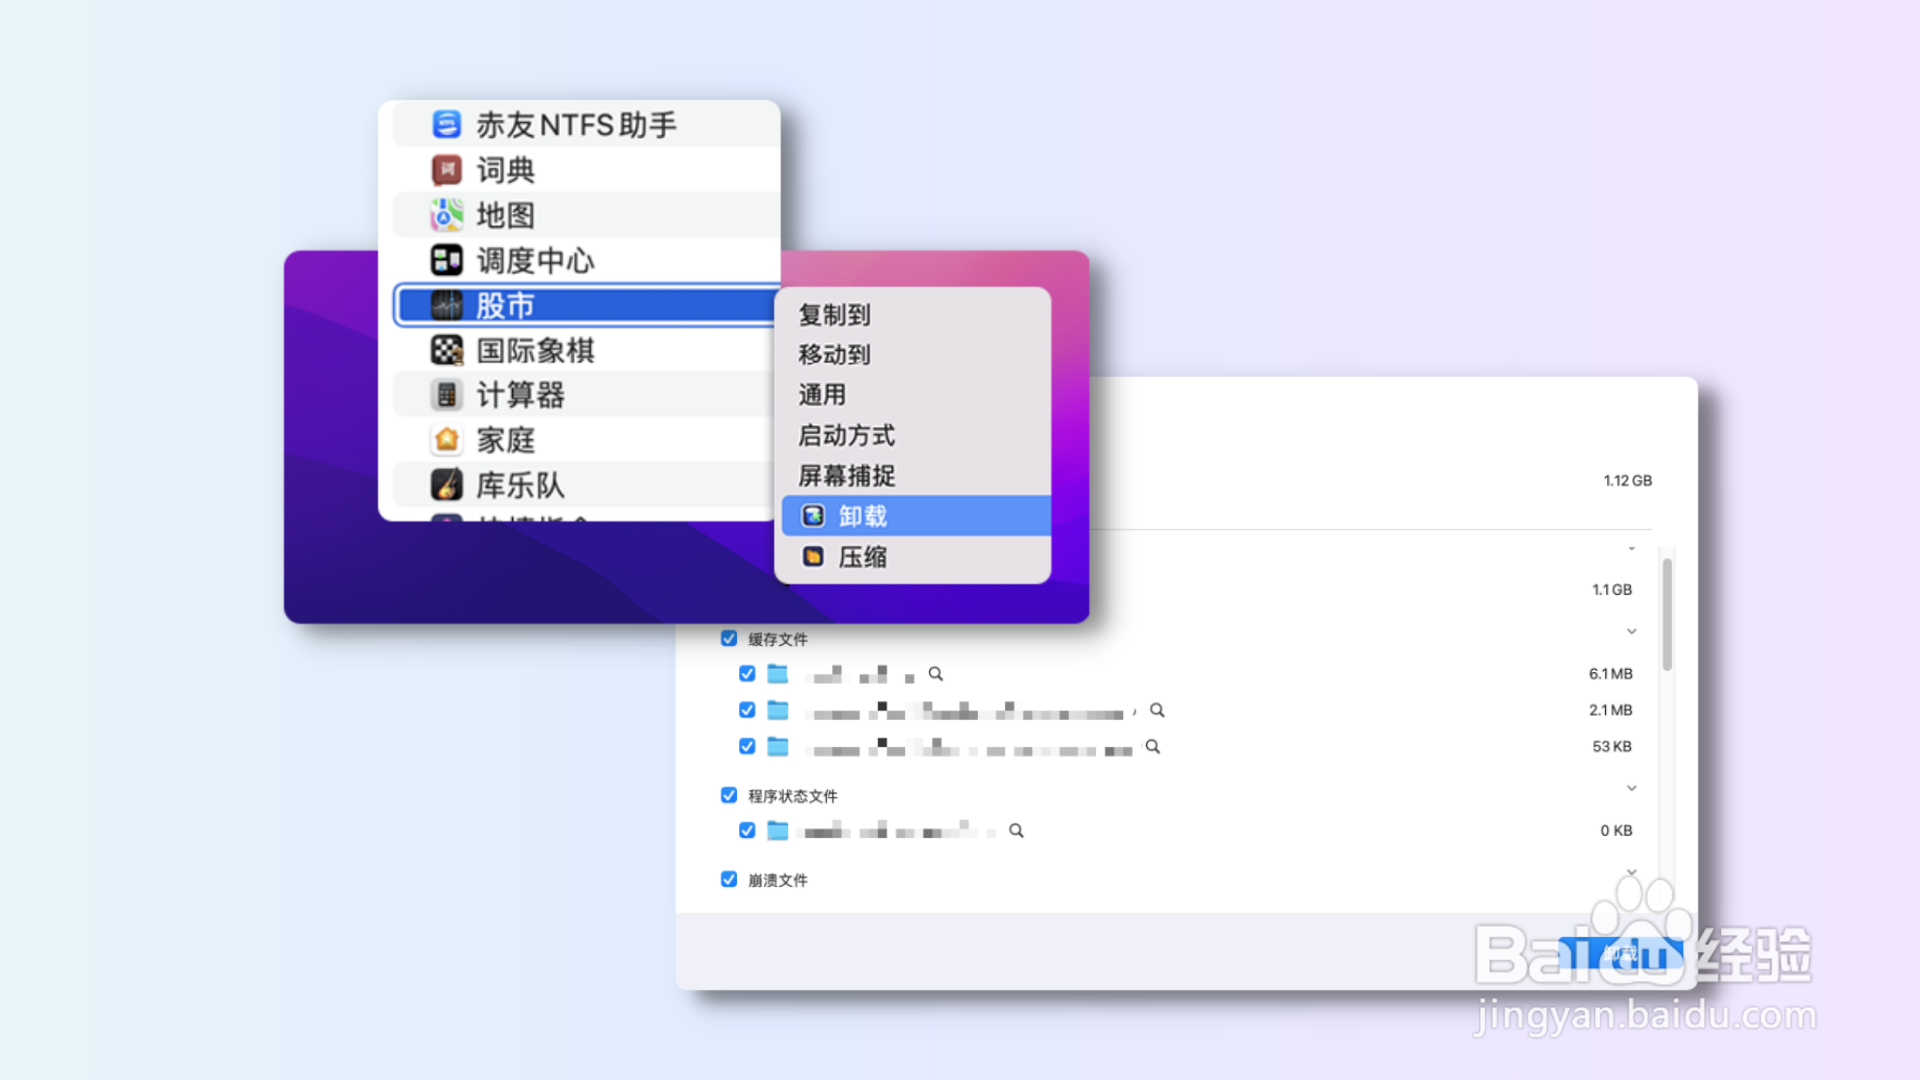This screenshot has height=1080, width=1920.
Task: Click the 国际象棋 chess app icon
Action: (x=446, y=350)
